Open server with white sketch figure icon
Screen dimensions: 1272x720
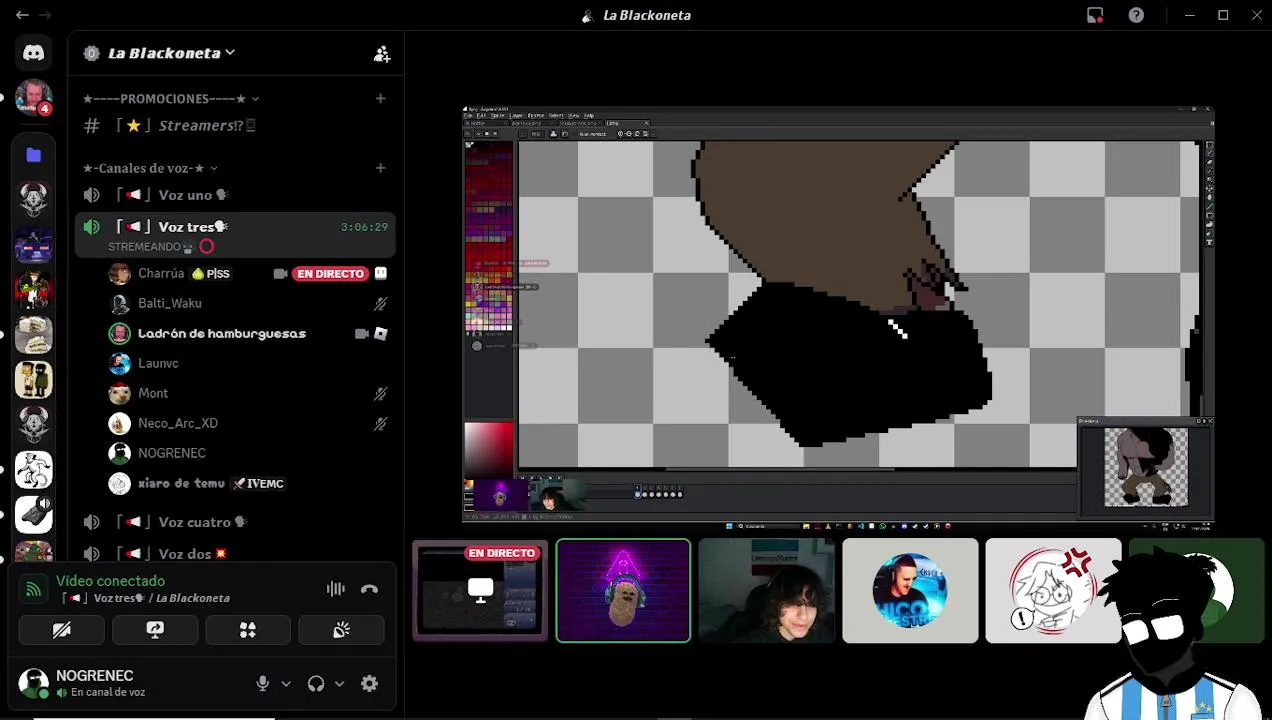33,469
